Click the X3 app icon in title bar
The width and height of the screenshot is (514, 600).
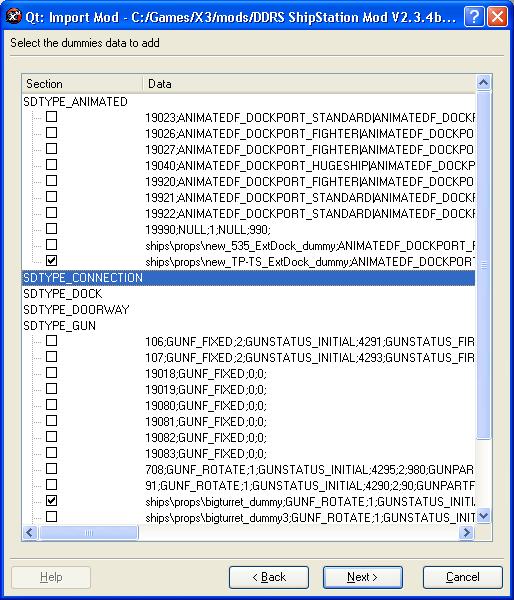click(x=13, y=17)
